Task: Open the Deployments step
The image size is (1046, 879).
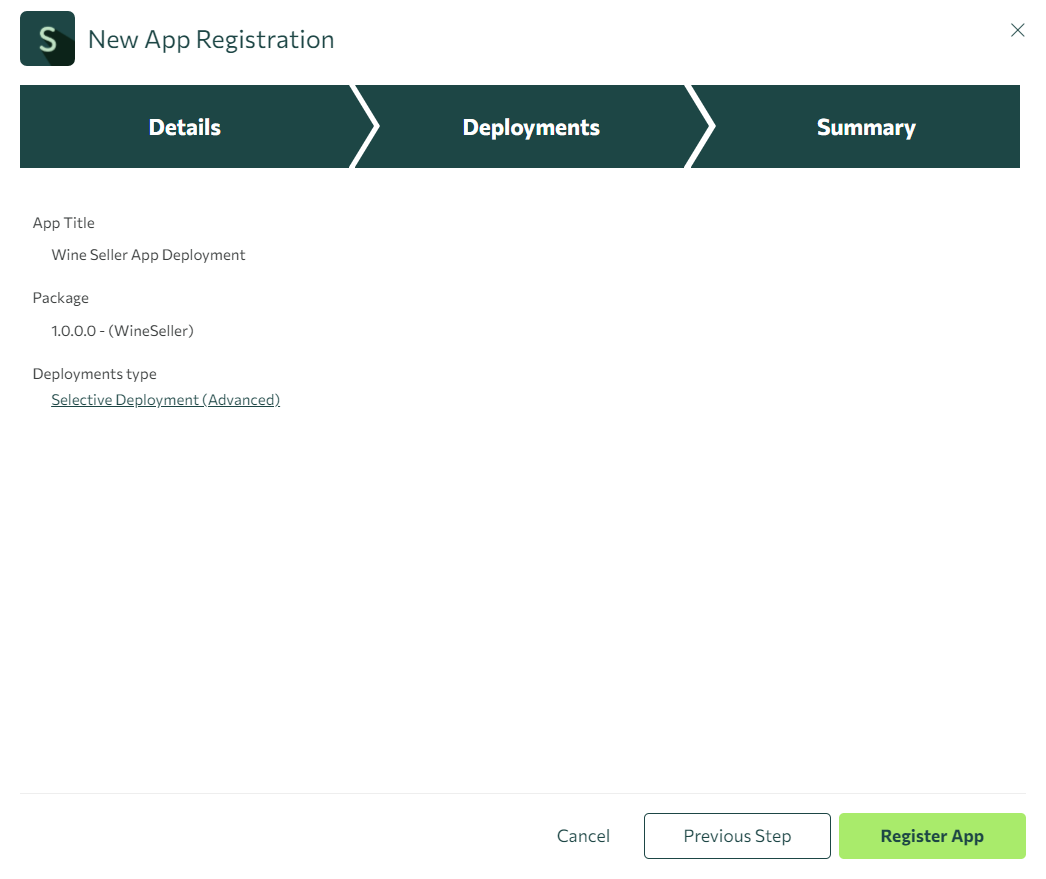Action: 530,126
